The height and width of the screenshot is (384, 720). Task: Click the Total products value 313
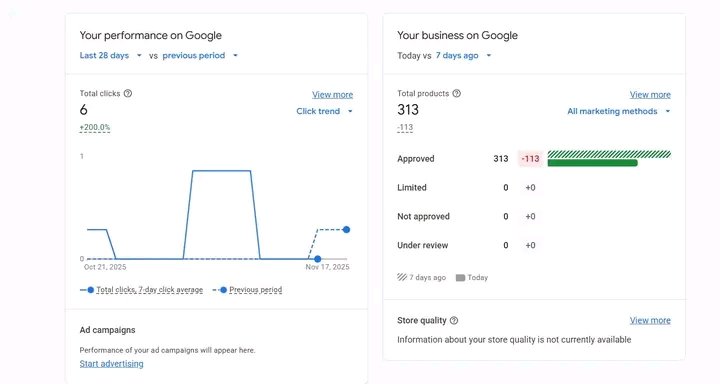pos(408,110)
